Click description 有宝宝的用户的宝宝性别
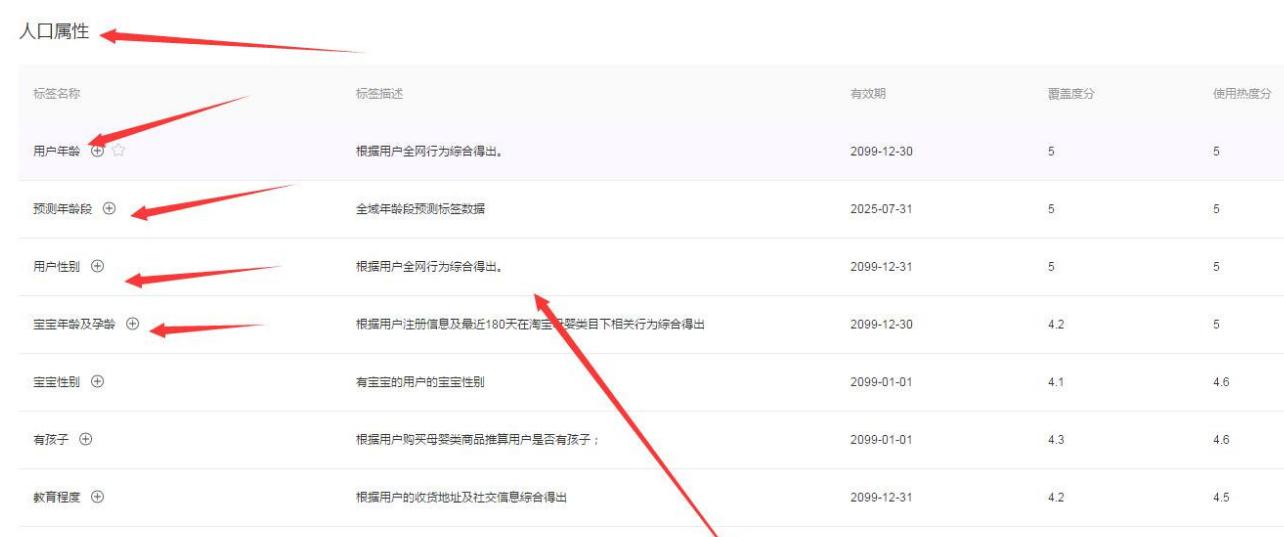The width and height of the screenshot is (1284, 537). [x=421, y=382]
